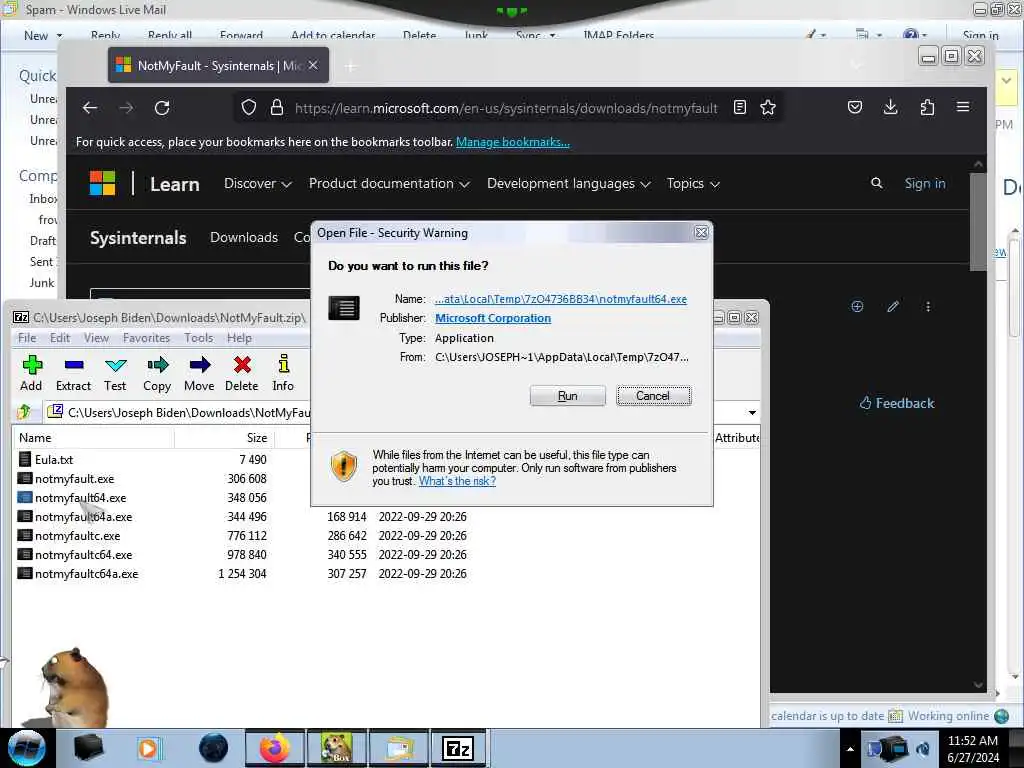Screen dimensions: 1024x768
Task: Open the Pocket save icon in Firefox
Action: pos(855,107)
